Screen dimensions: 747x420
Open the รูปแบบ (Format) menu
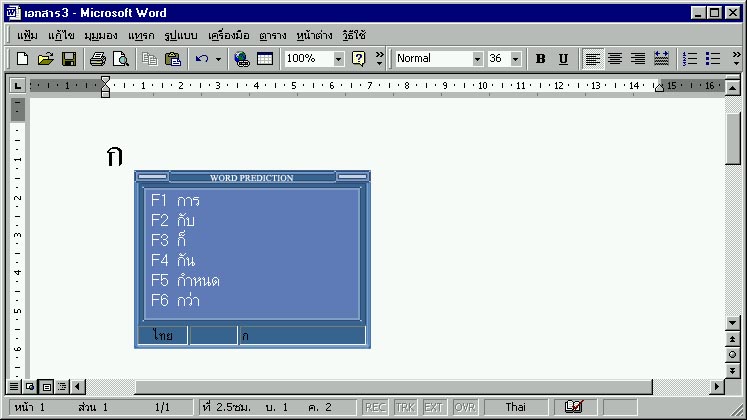(181, 35)
